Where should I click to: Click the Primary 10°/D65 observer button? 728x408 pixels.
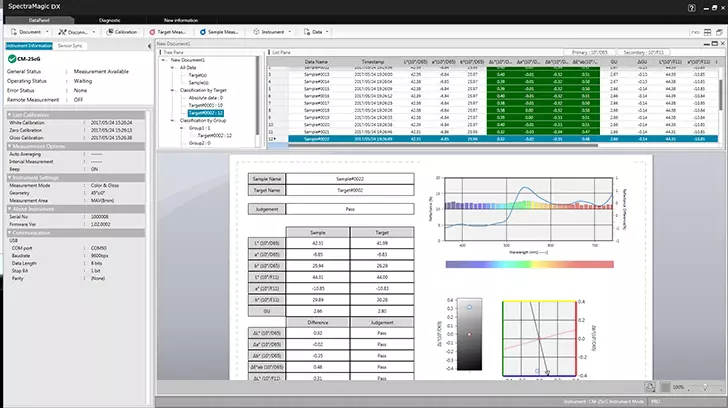592,52
